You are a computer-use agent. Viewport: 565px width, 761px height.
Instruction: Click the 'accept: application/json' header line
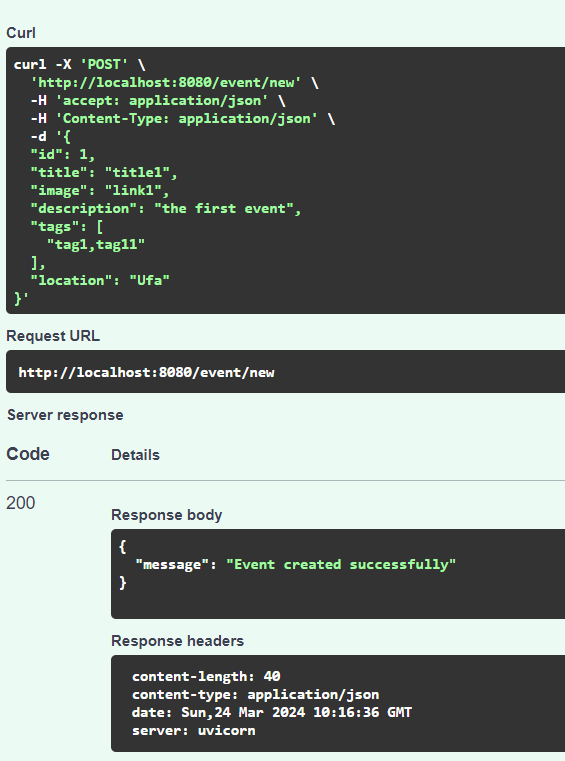tap(158, 100)
